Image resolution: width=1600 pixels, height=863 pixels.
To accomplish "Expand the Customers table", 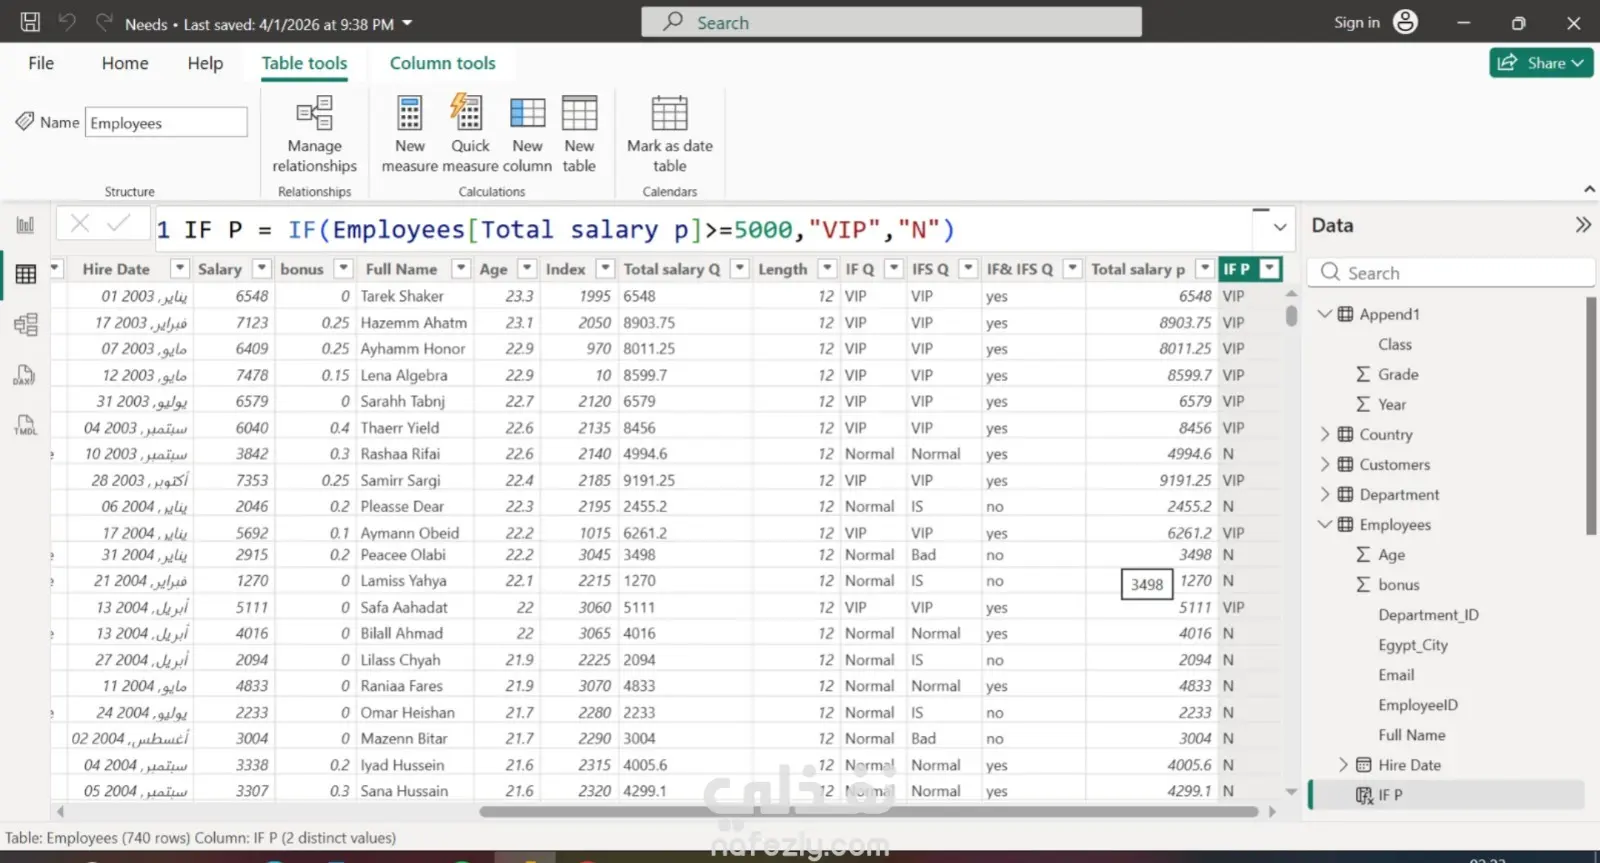I will click(1325, 464).
